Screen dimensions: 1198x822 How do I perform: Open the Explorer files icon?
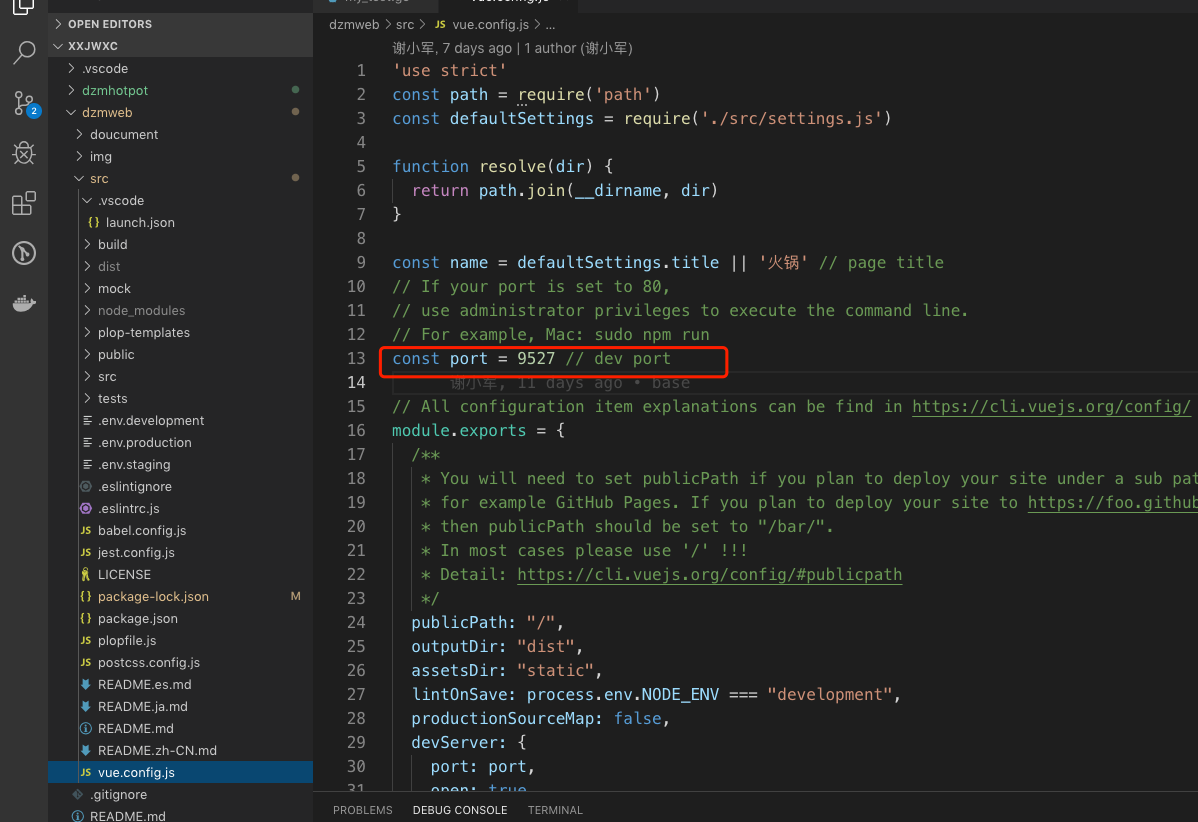tap(24, 6)
